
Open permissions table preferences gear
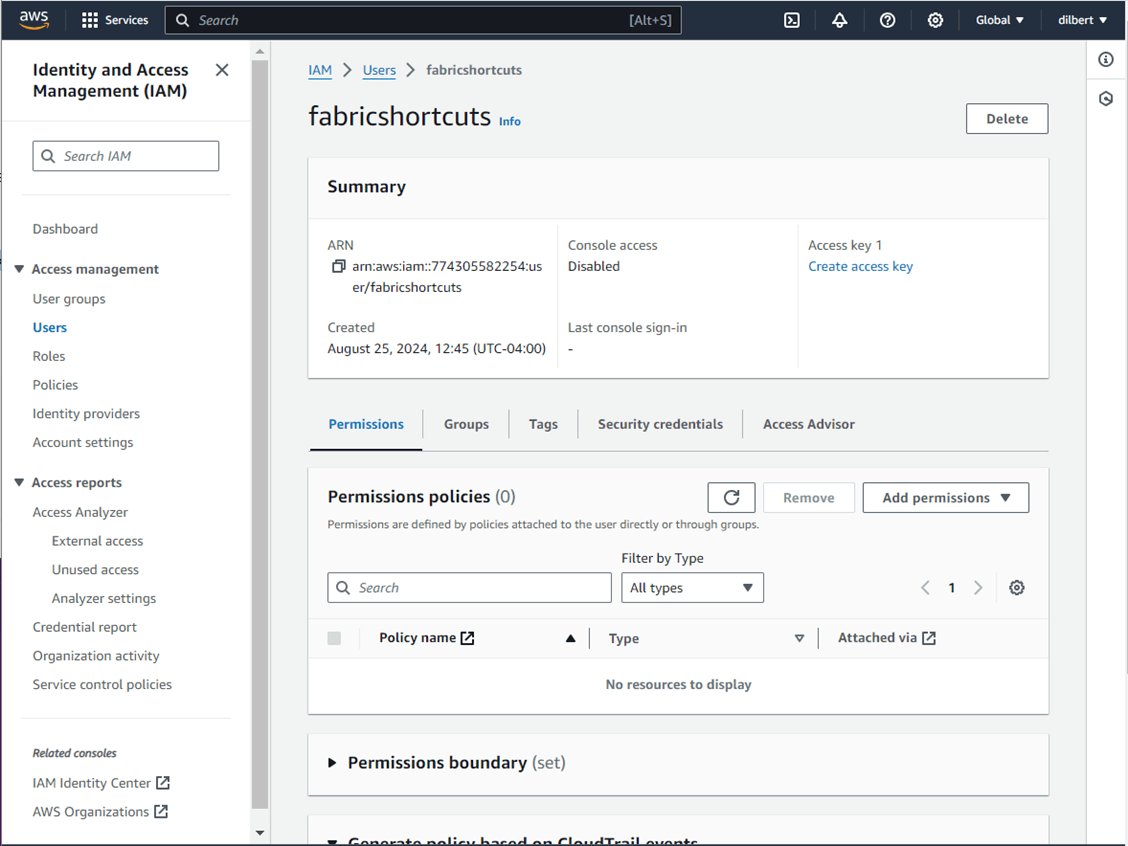pos(1017,588)
